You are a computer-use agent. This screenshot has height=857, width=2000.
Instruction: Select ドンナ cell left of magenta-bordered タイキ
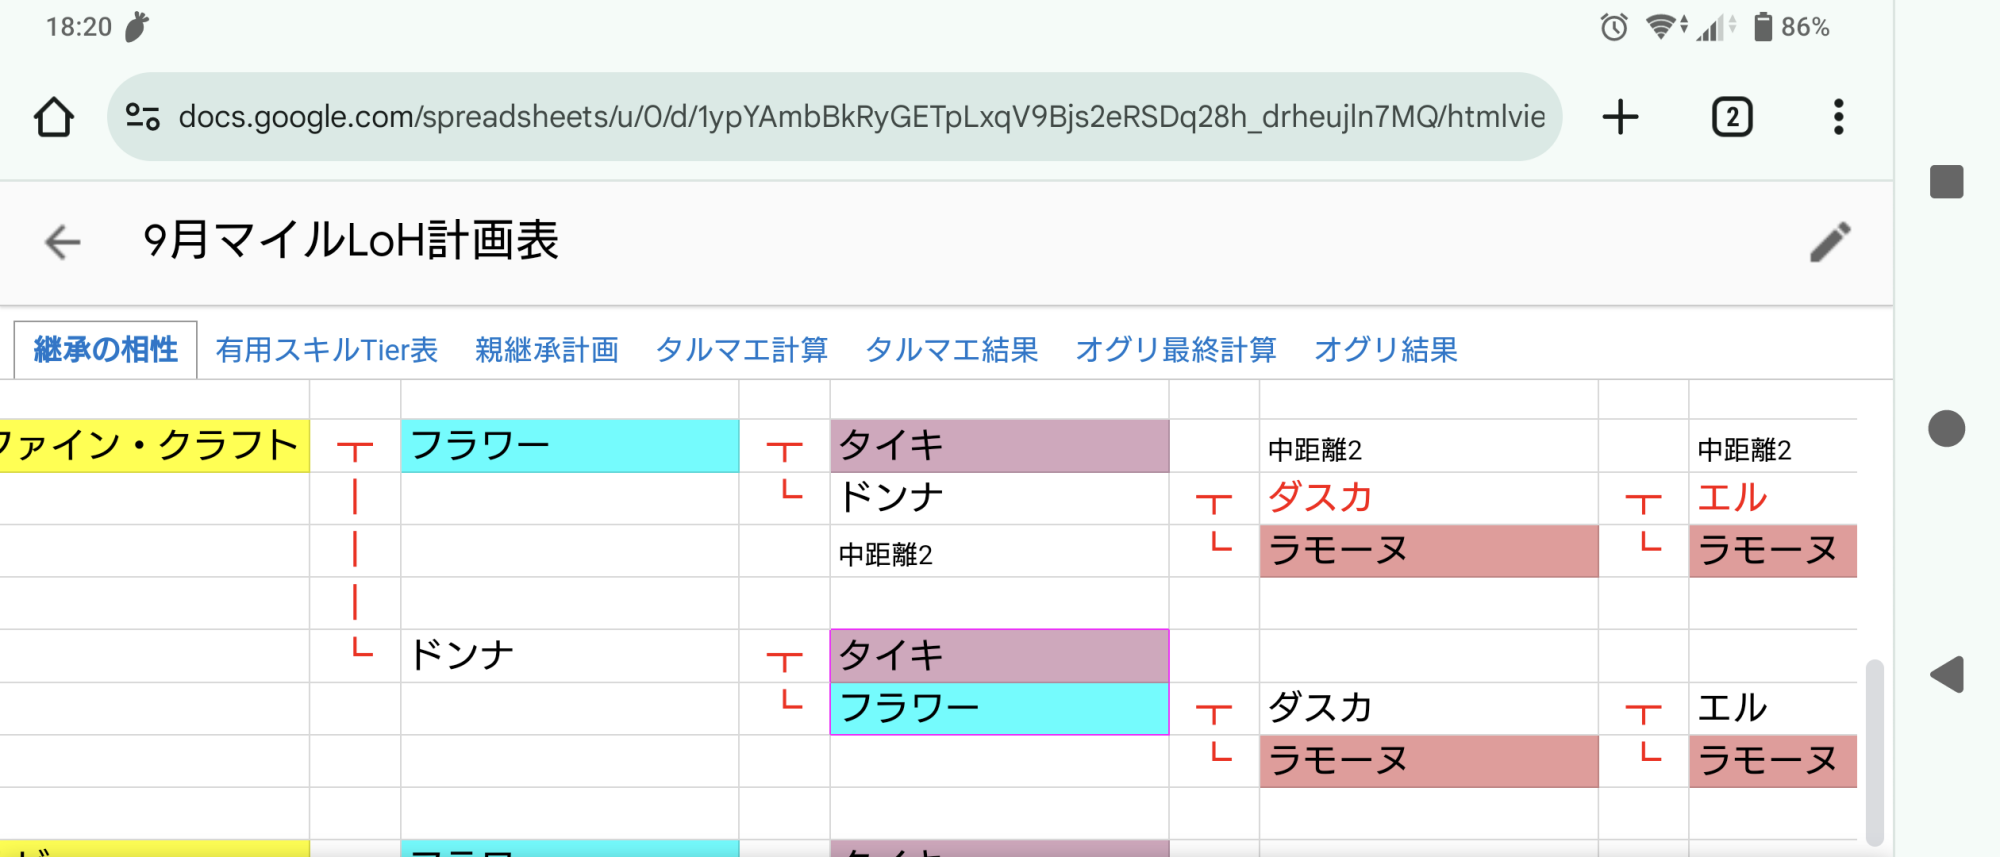(x=570, y=656)
